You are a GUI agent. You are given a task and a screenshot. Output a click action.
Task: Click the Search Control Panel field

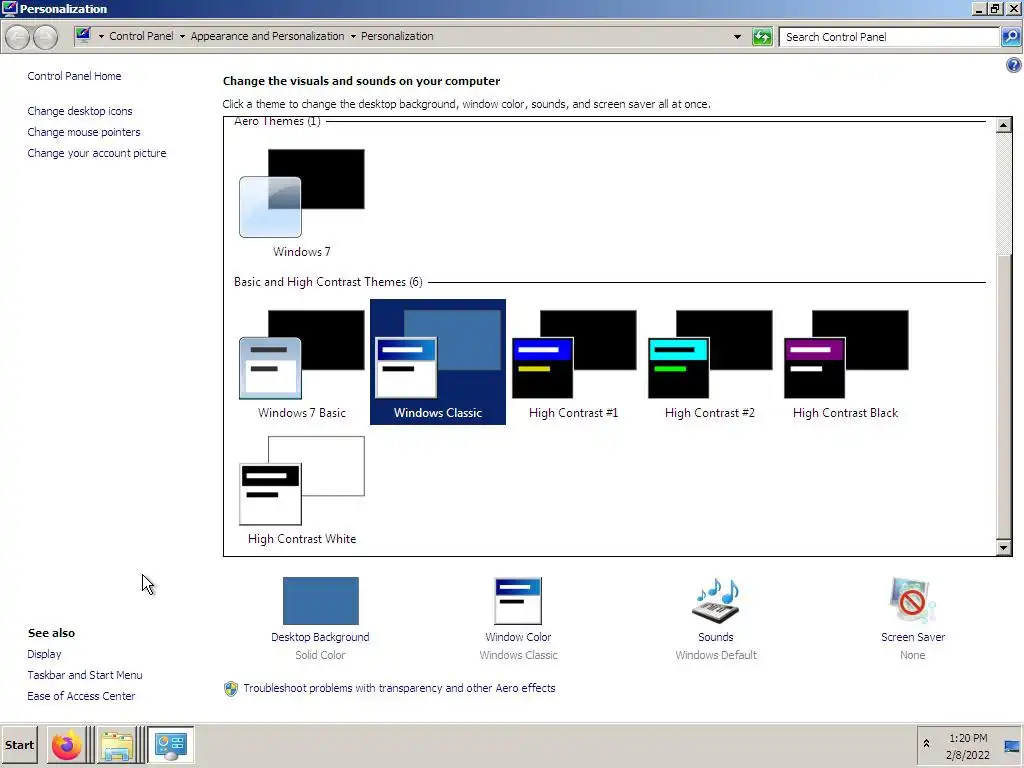point(889,37)
